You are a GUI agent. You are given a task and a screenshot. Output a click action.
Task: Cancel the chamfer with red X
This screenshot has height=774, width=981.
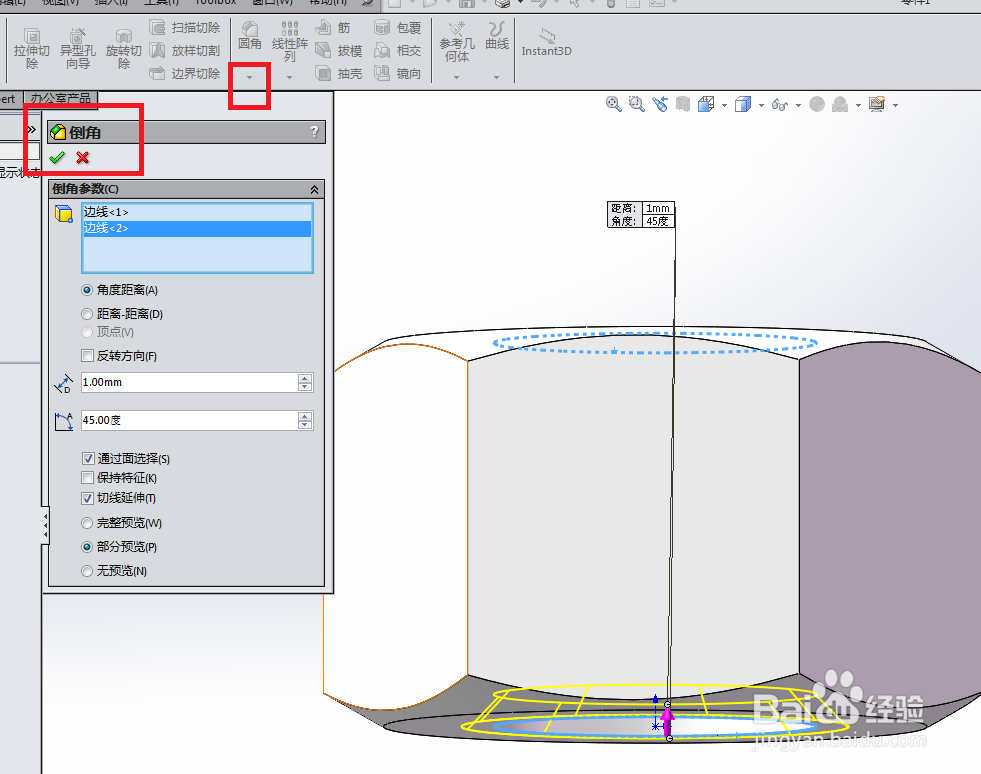coord(83,158)
